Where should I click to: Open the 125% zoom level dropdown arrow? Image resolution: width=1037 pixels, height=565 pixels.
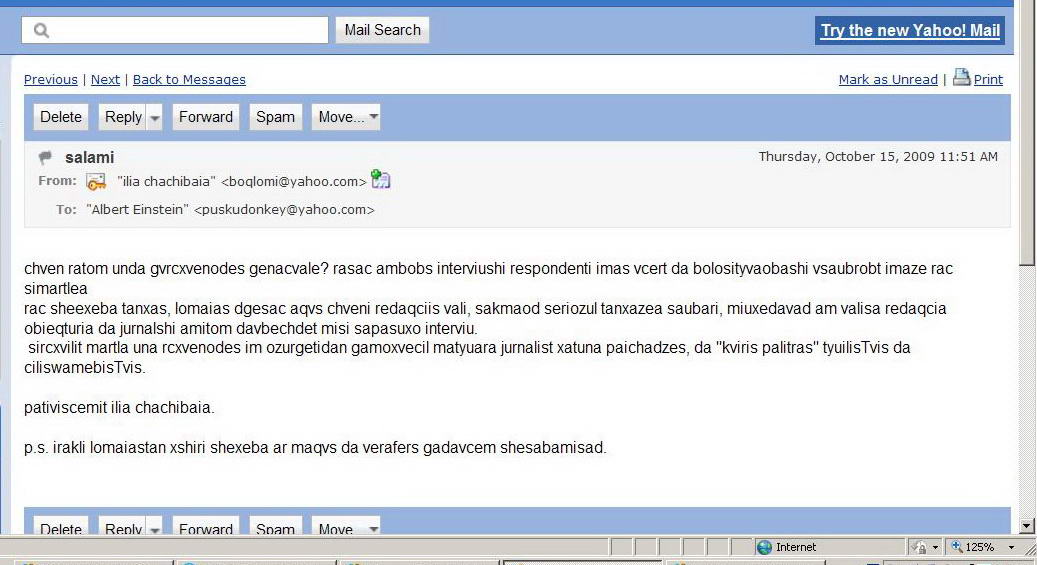coord(1011,547)
